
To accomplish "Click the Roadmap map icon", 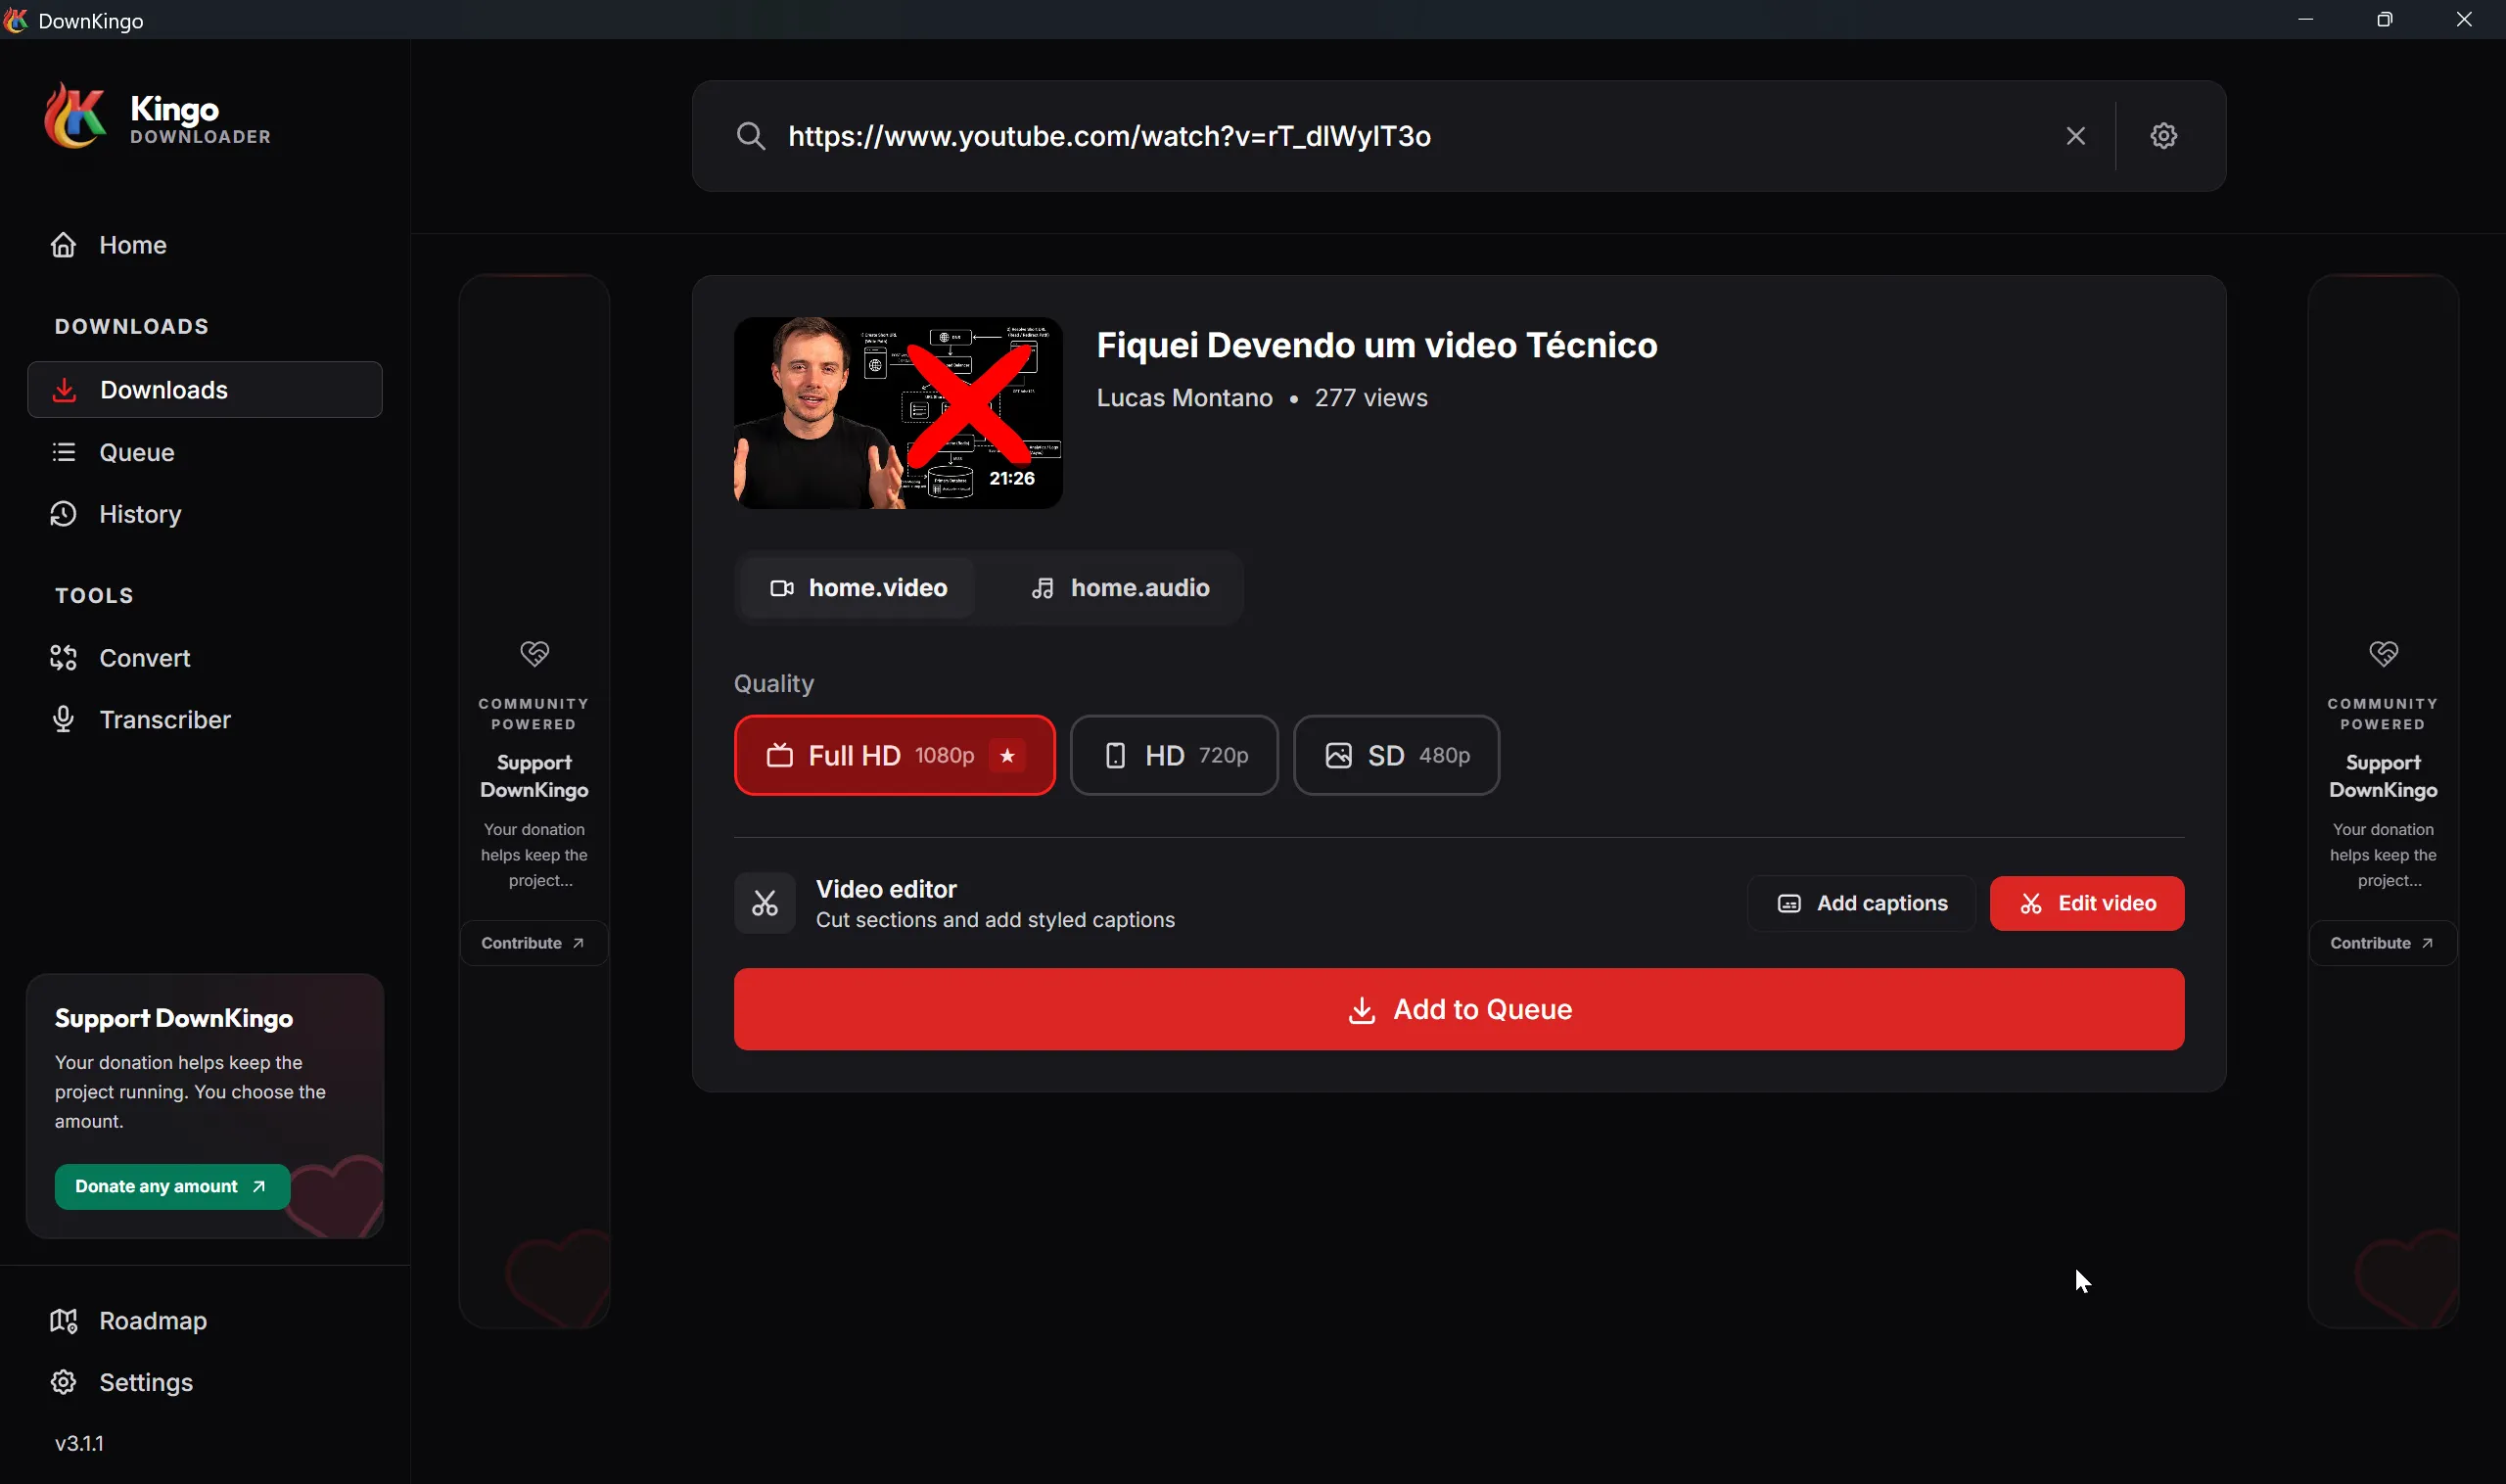I will coord(64,1321).
